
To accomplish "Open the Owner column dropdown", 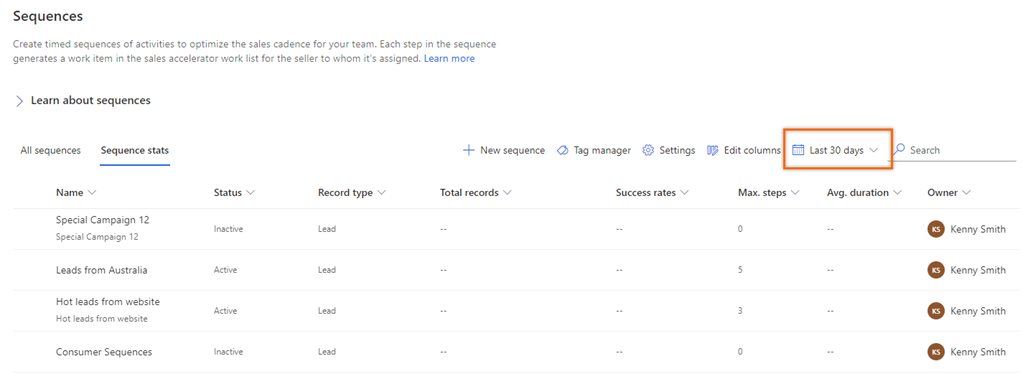I will click(x=966, y=193).
